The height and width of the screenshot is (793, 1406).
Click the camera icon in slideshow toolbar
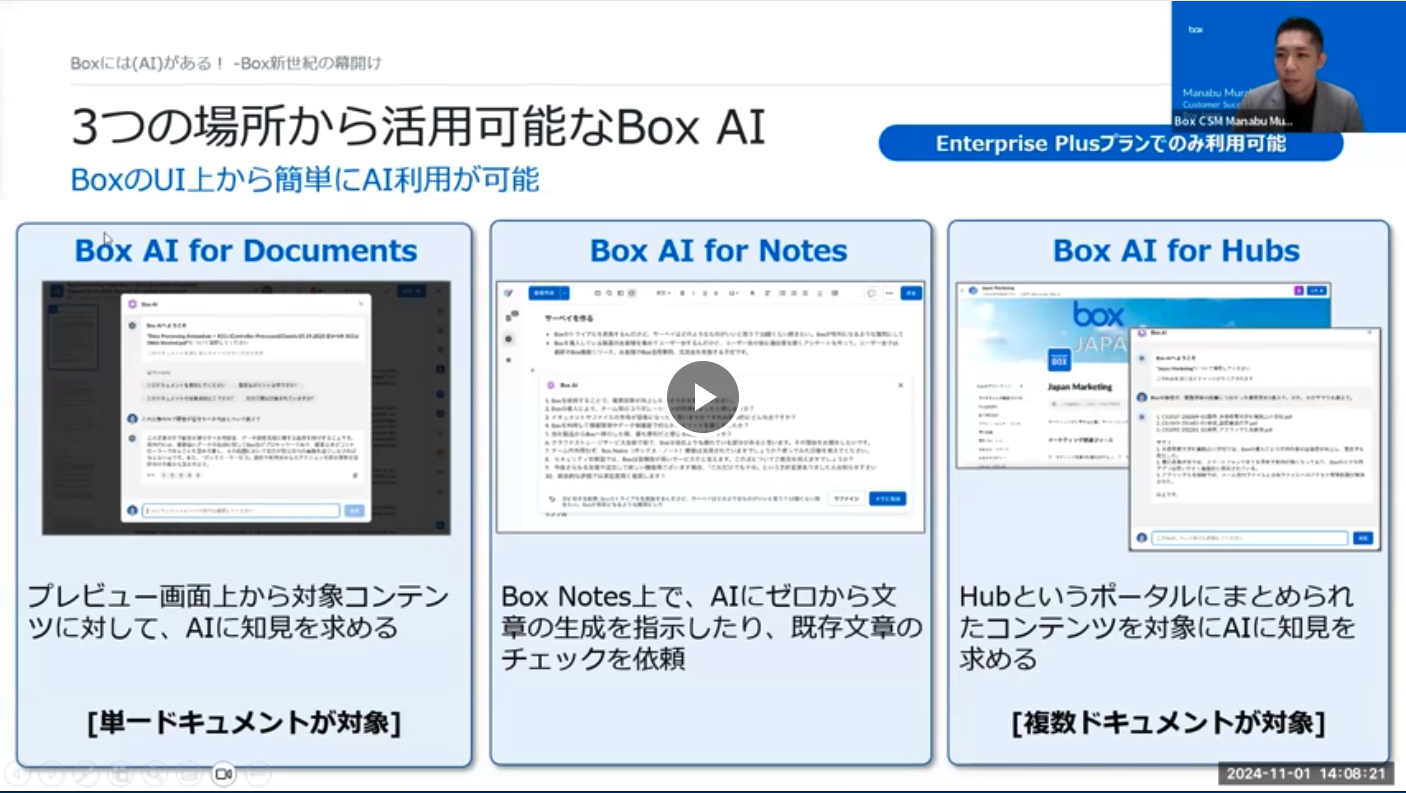coord(223,773)
